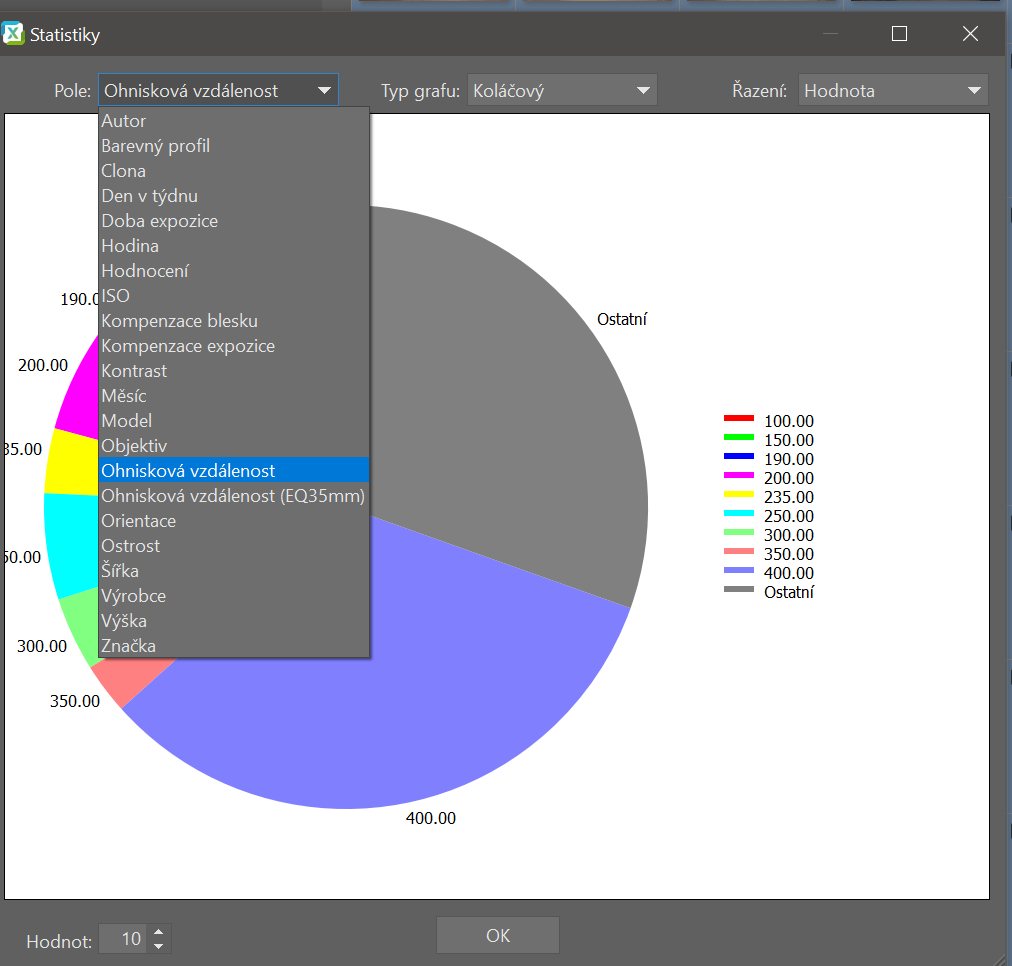Select Autor from the field list
Viewport: 1012px width, 966px height.
click(x=234, y=121)
